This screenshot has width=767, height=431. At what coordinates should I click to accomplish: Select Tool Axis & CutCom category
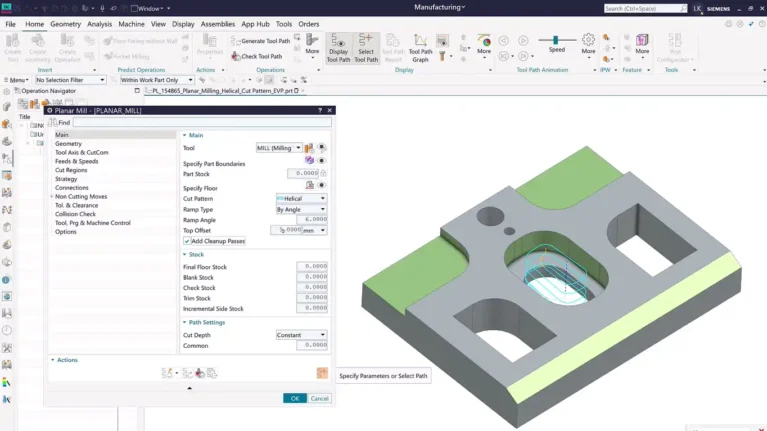click(82, 153)
